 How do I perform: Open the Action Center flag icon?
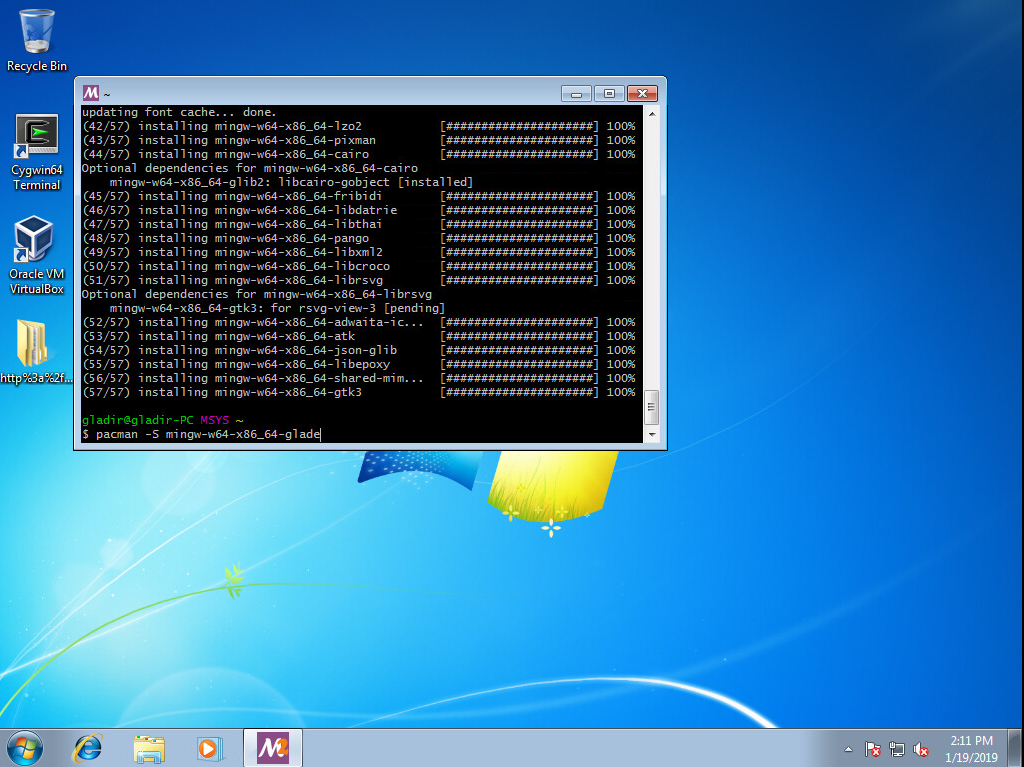872,749
